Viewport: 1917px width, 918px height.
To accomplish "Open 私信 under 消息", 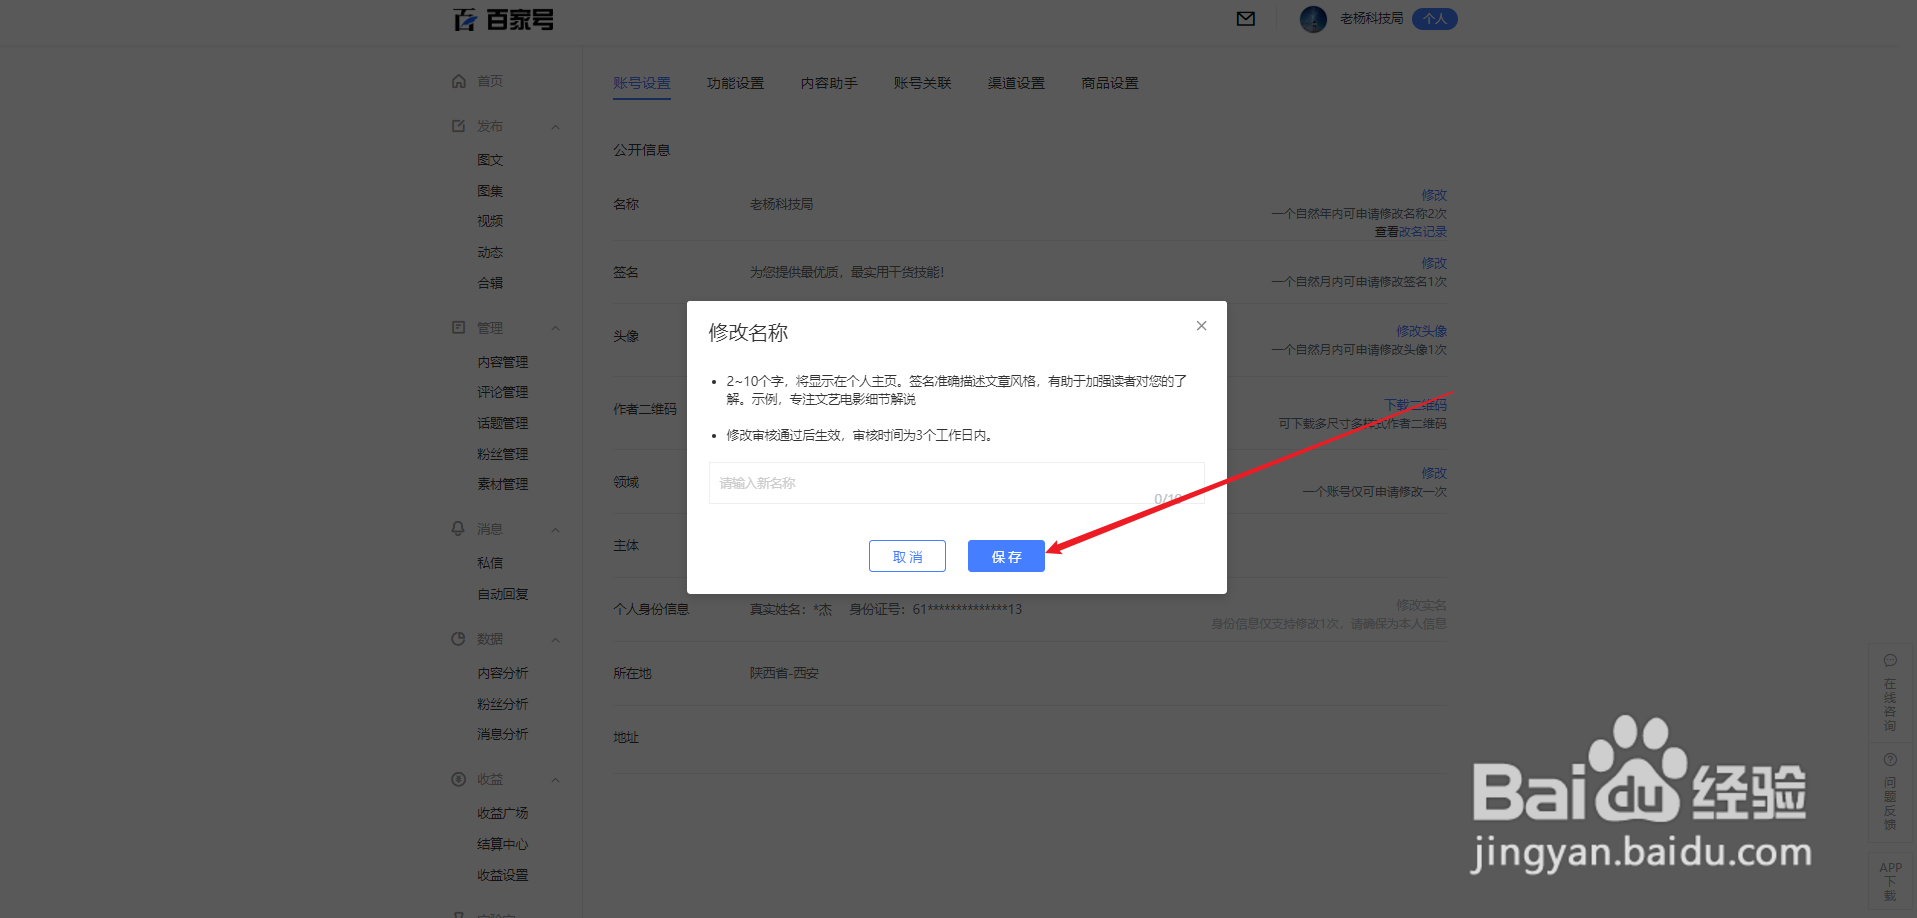I will [x=490, y=563].
